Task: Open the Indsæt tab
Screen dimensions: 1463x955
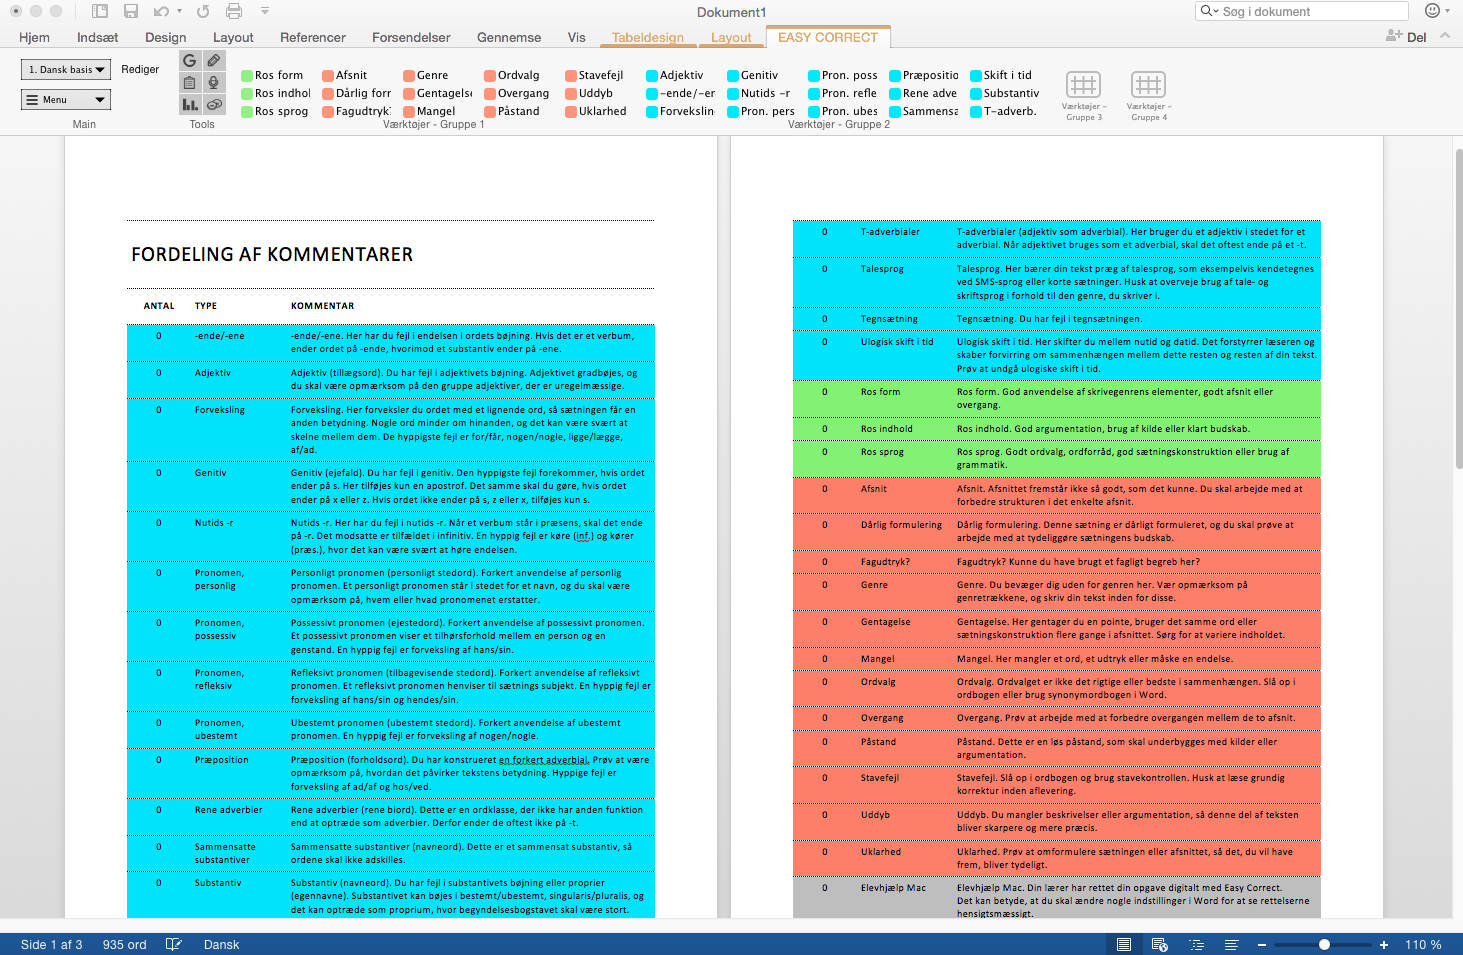Action: click(97, 37)
